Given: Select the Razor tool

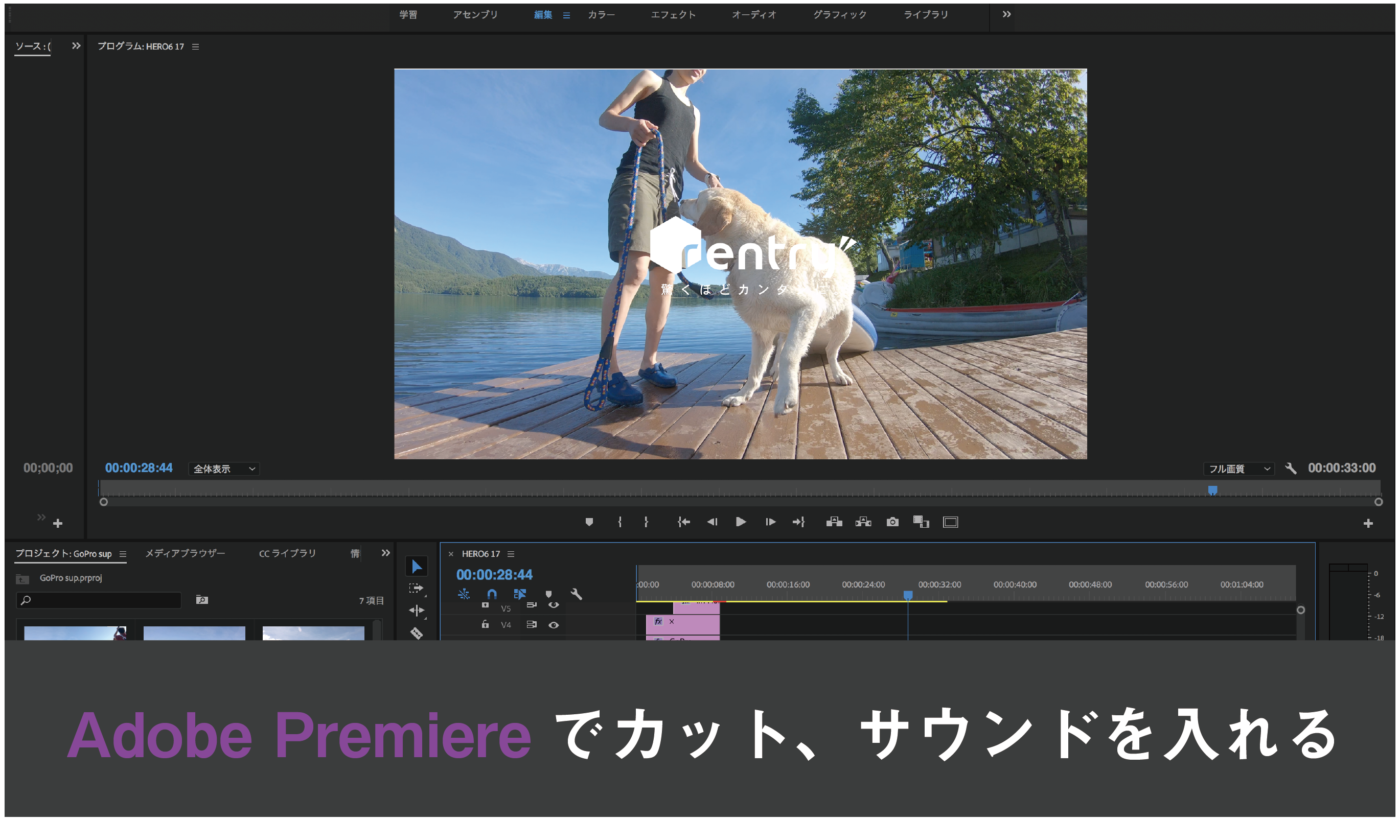Looking at the screenshot, I should (x=417, y=632).
